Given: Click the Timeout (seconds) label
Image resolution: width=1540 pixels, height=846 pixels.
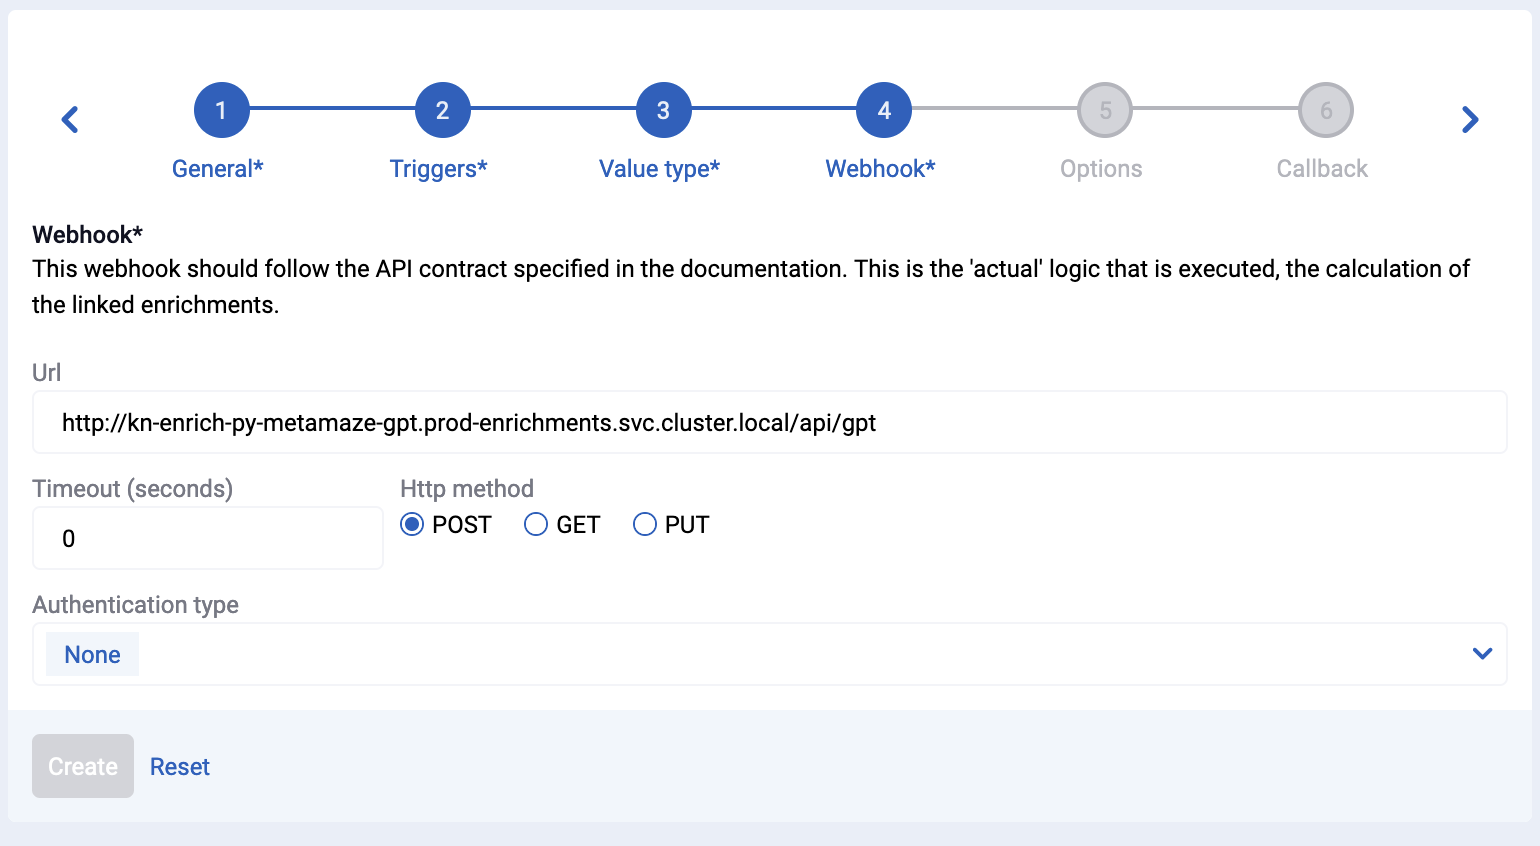Looking at the screenshot, I should 133,489.
